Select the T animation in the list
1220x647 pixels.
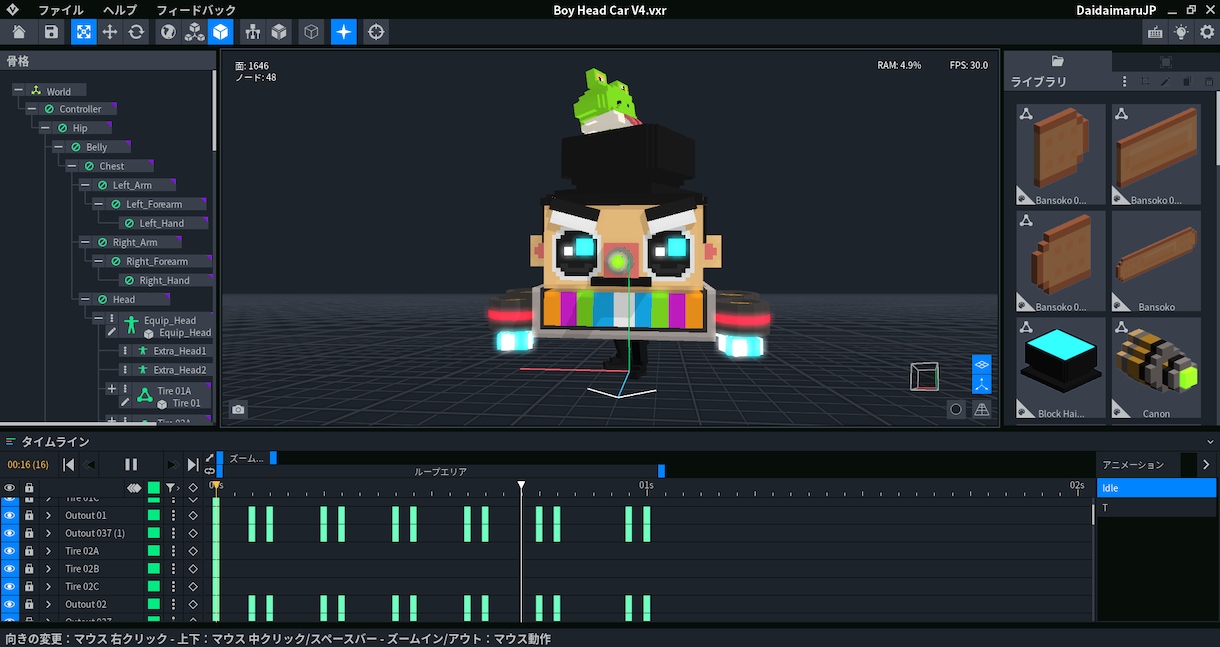tap(1156, 508)
